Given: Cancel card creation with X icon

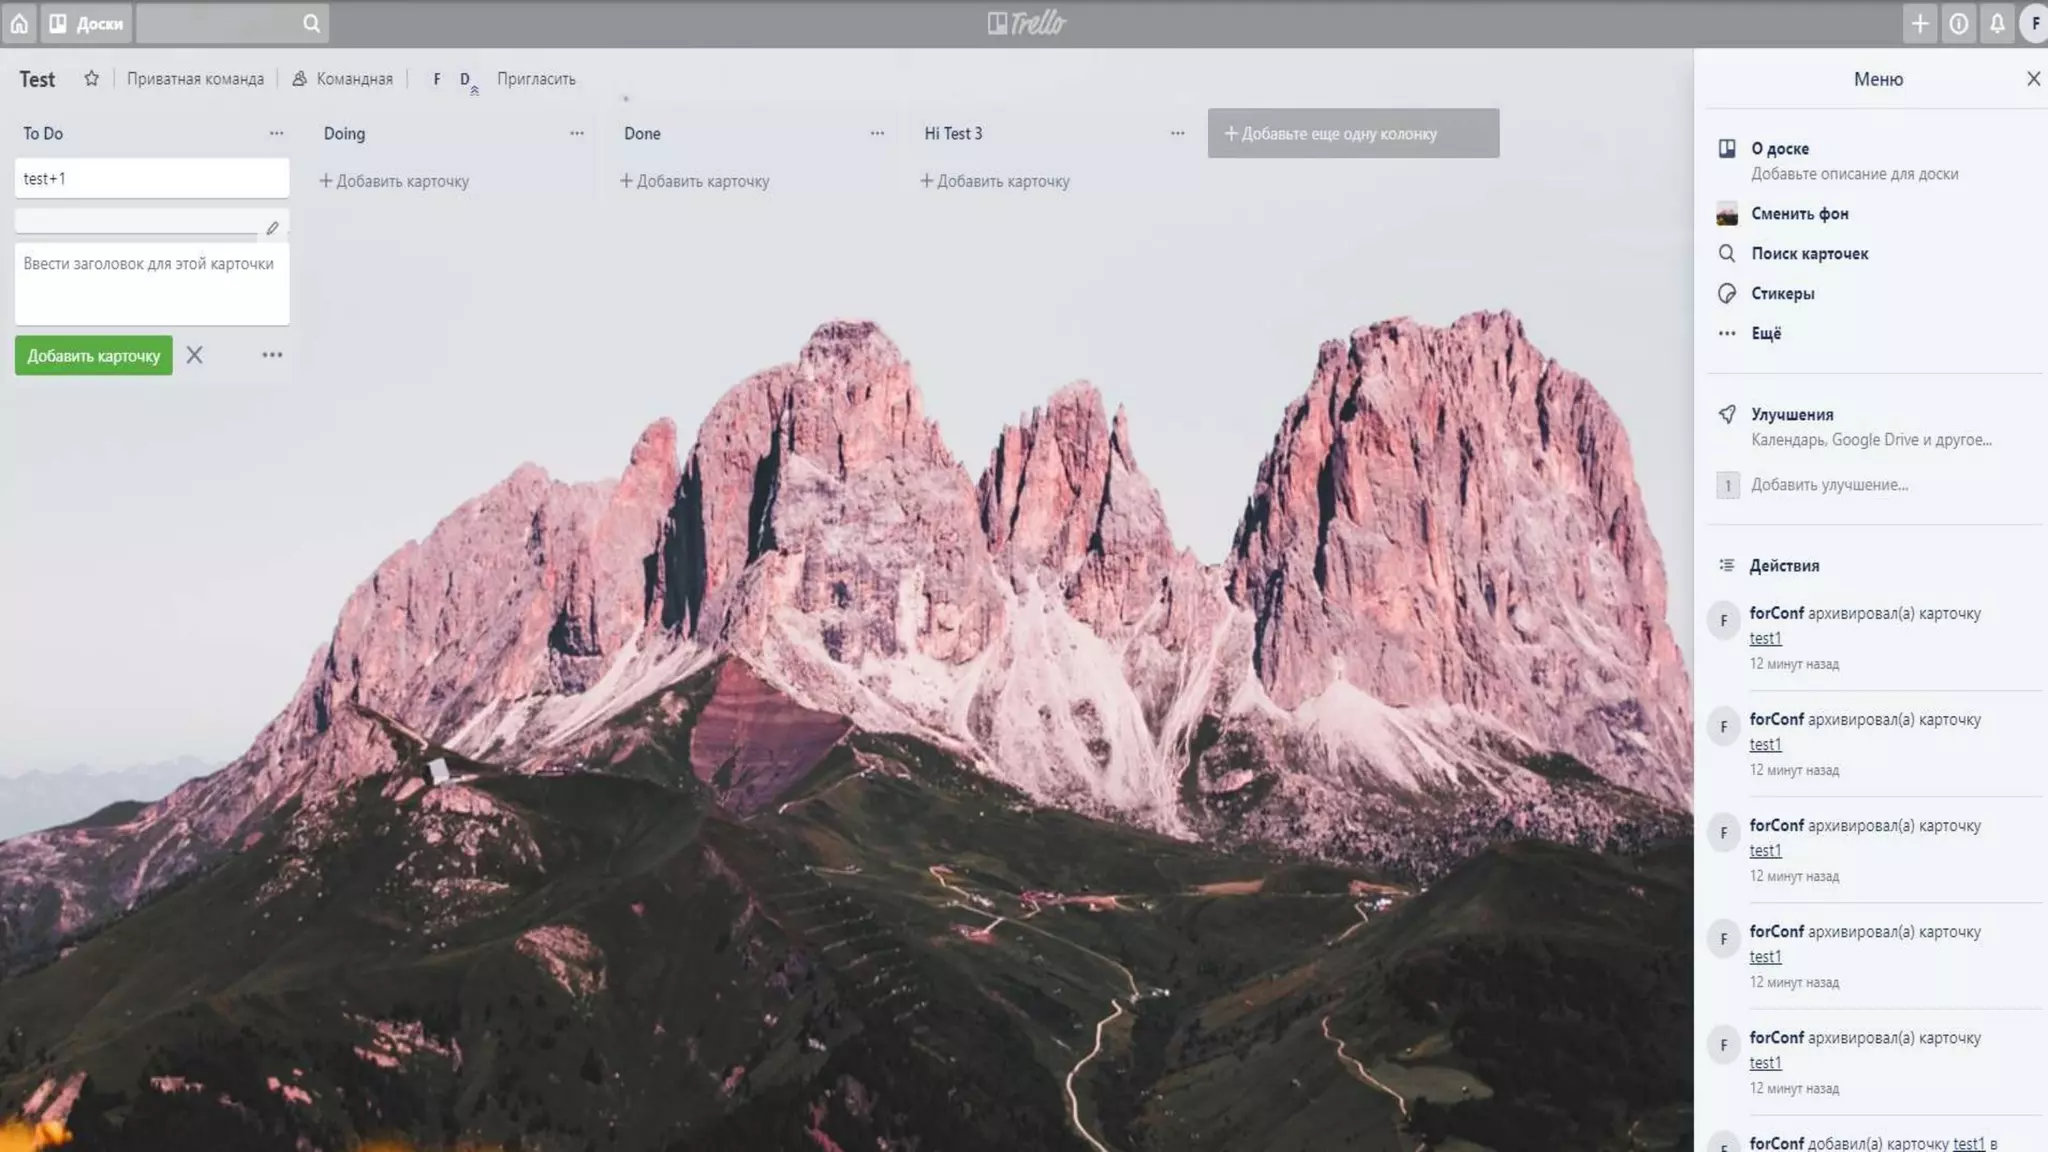Looking at the screenshot, I should pyautogui.click(x=195, y=355).
